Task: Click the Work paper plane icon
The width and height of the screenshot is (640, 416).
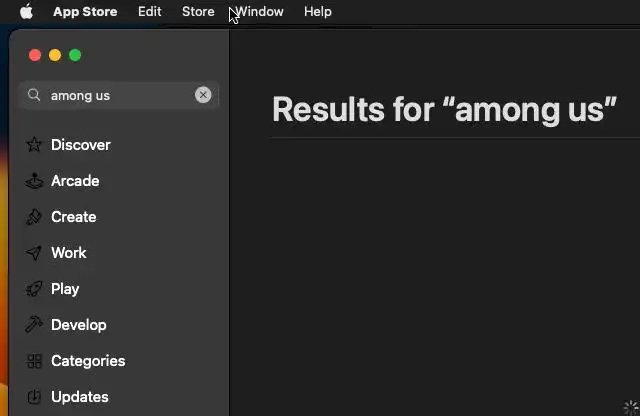Action: click(x=34, y=253)
